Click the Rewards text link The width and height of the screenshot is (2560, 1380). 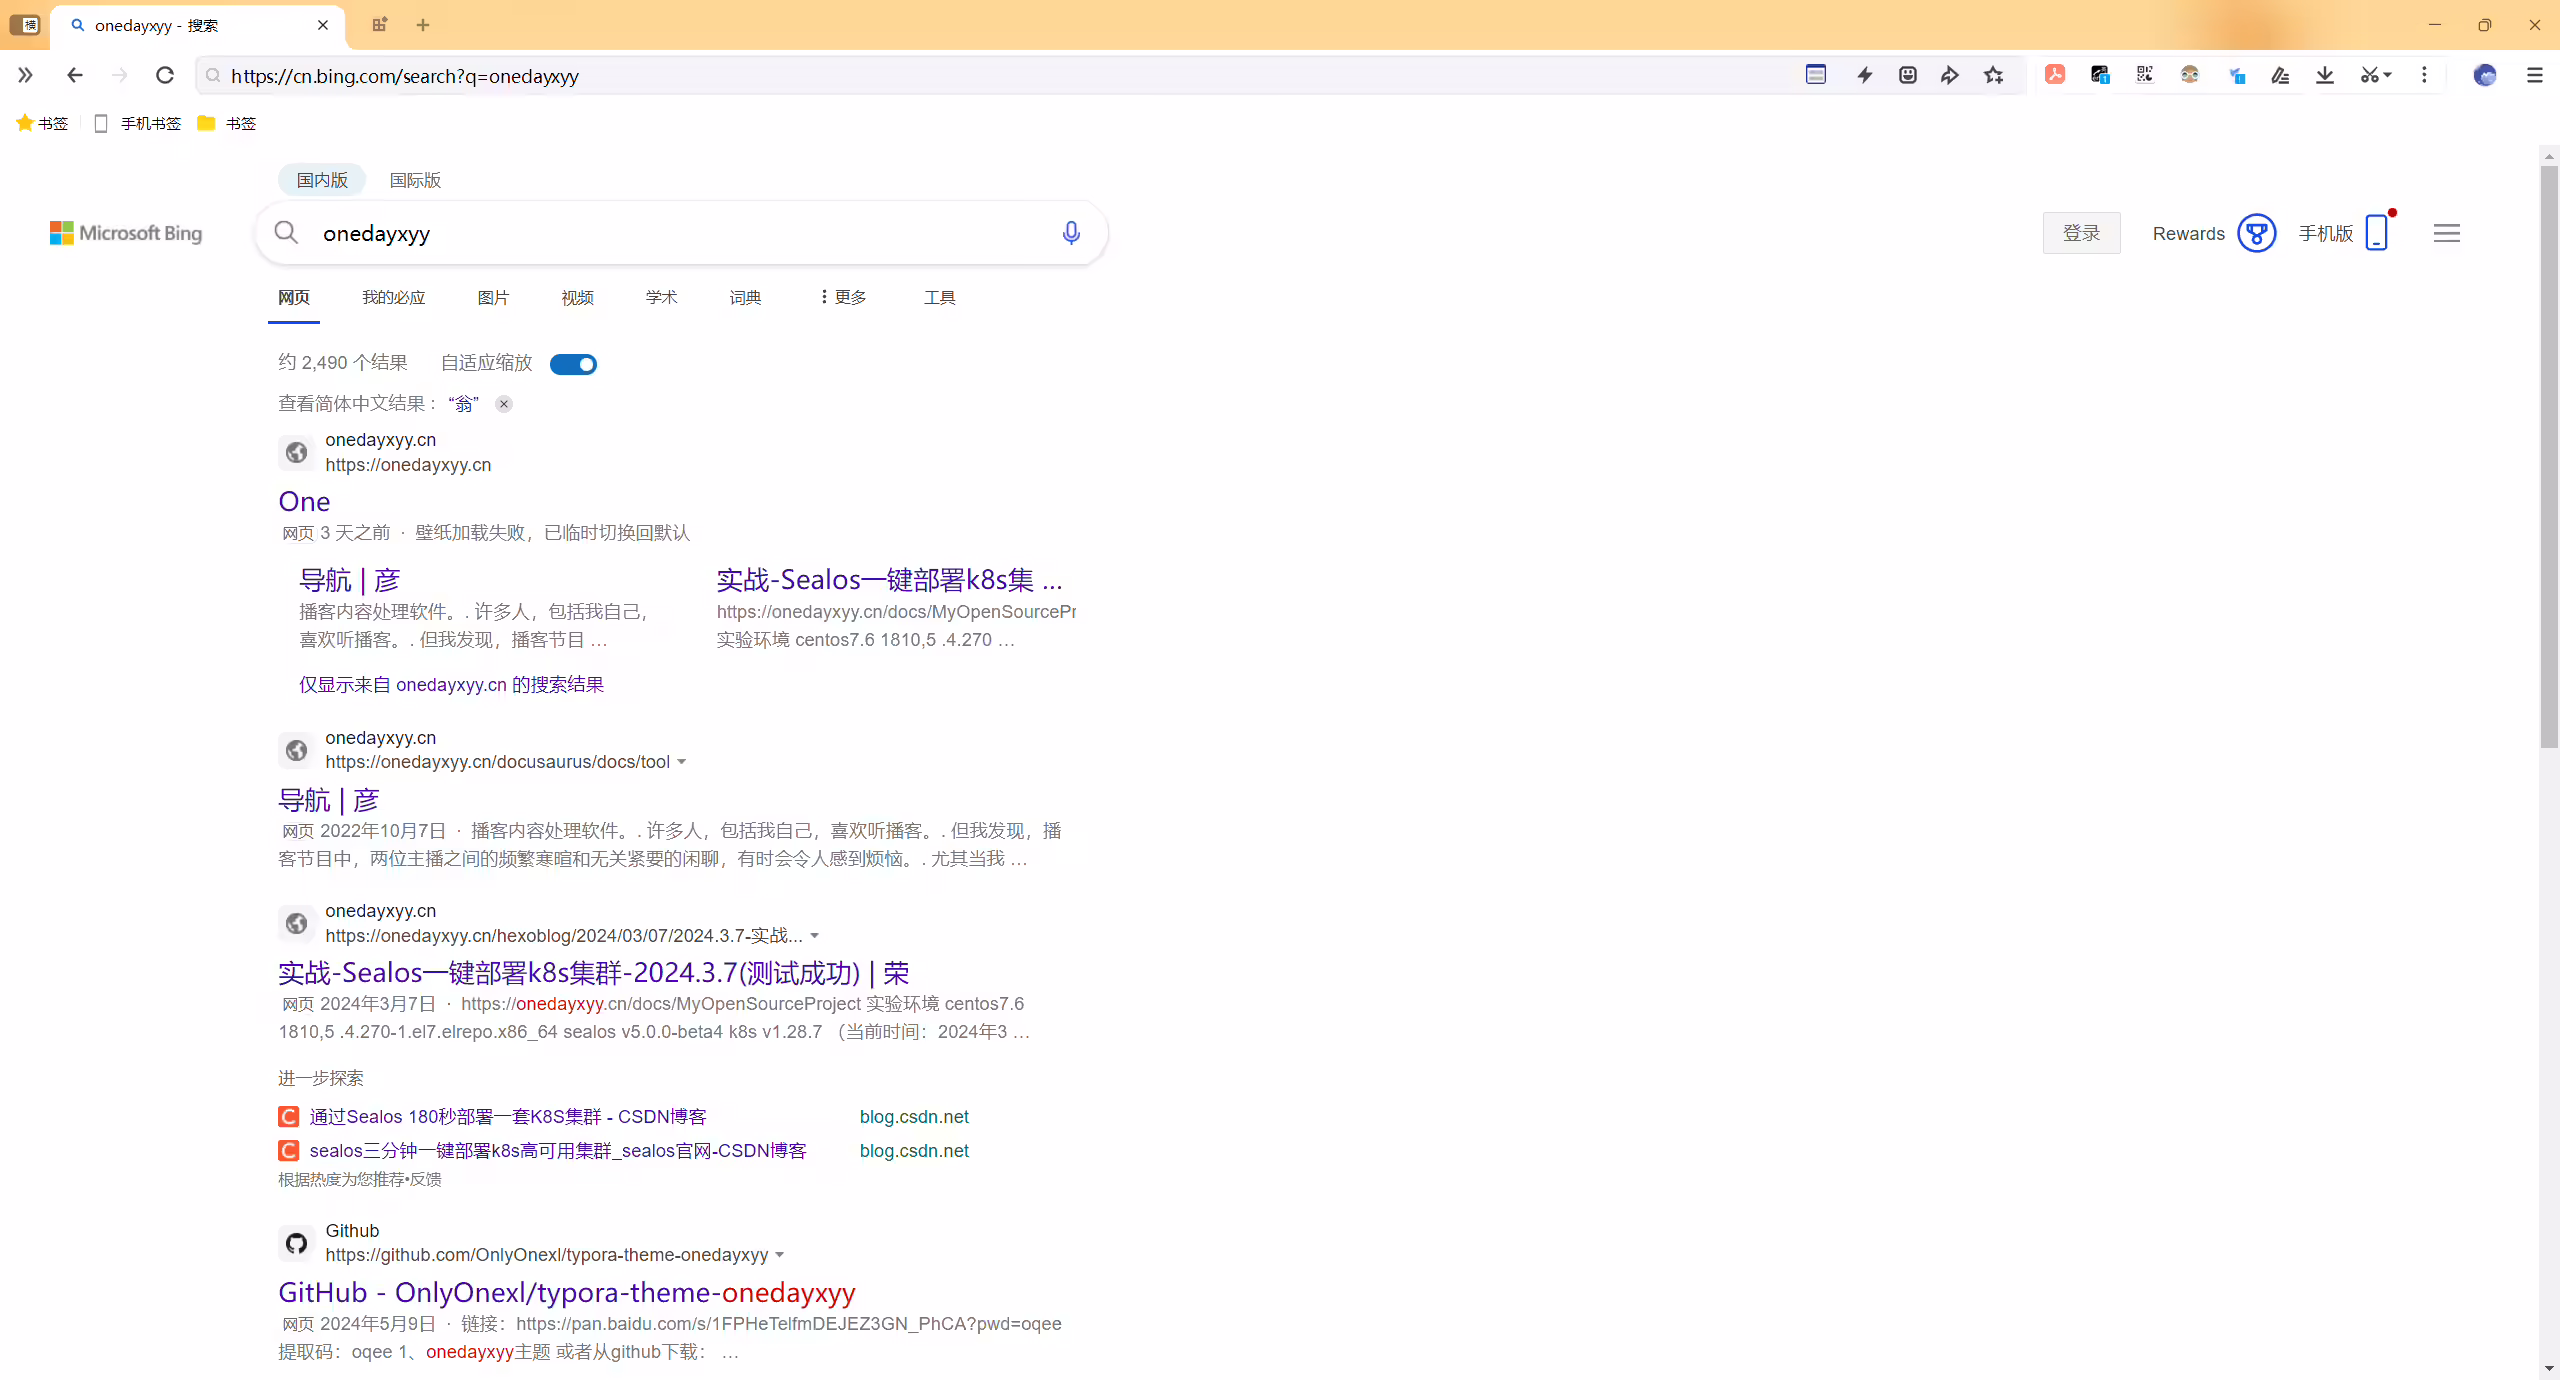coord(2189,234)
